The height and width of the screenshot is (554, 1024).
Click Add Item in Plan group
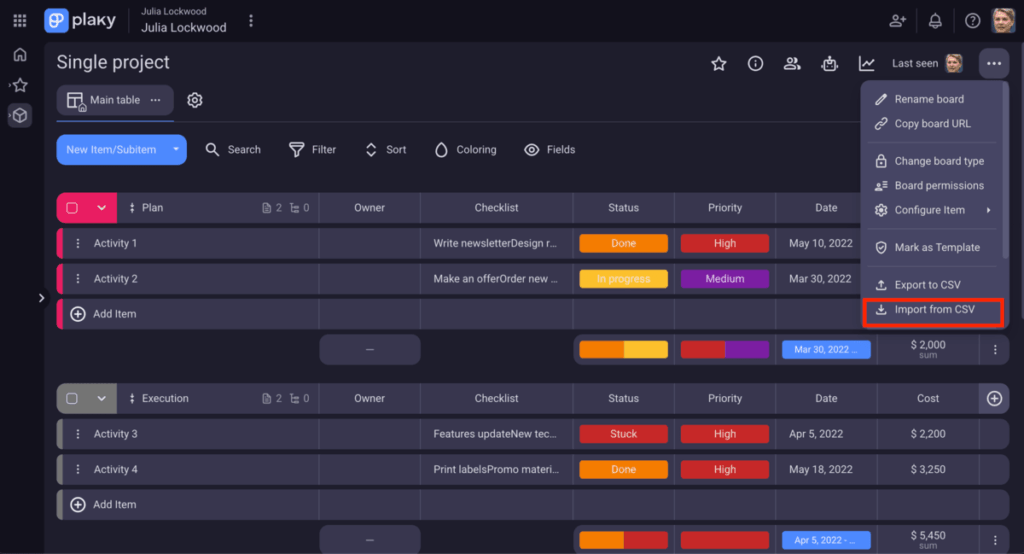[x=114, y=314]
